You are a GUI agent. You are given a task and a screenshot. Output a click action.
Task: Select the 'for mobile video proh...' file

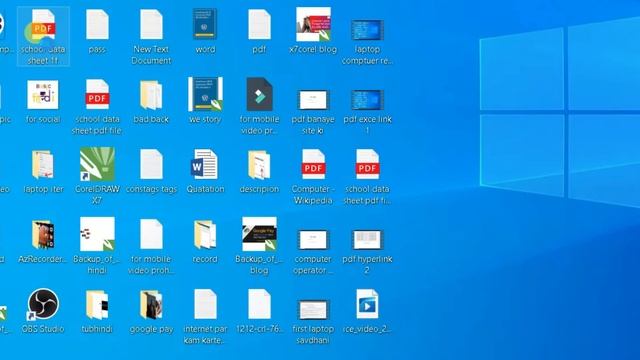point(151,234)
